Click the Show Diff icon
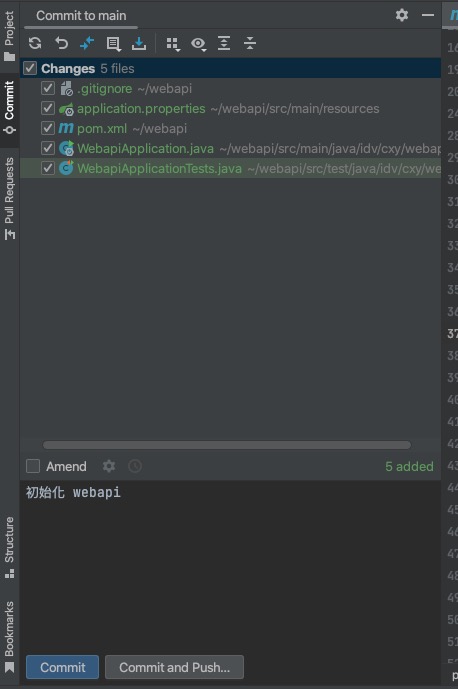This screenshot has width=458, height=689. pyautogui.click(x=87, y=44)
